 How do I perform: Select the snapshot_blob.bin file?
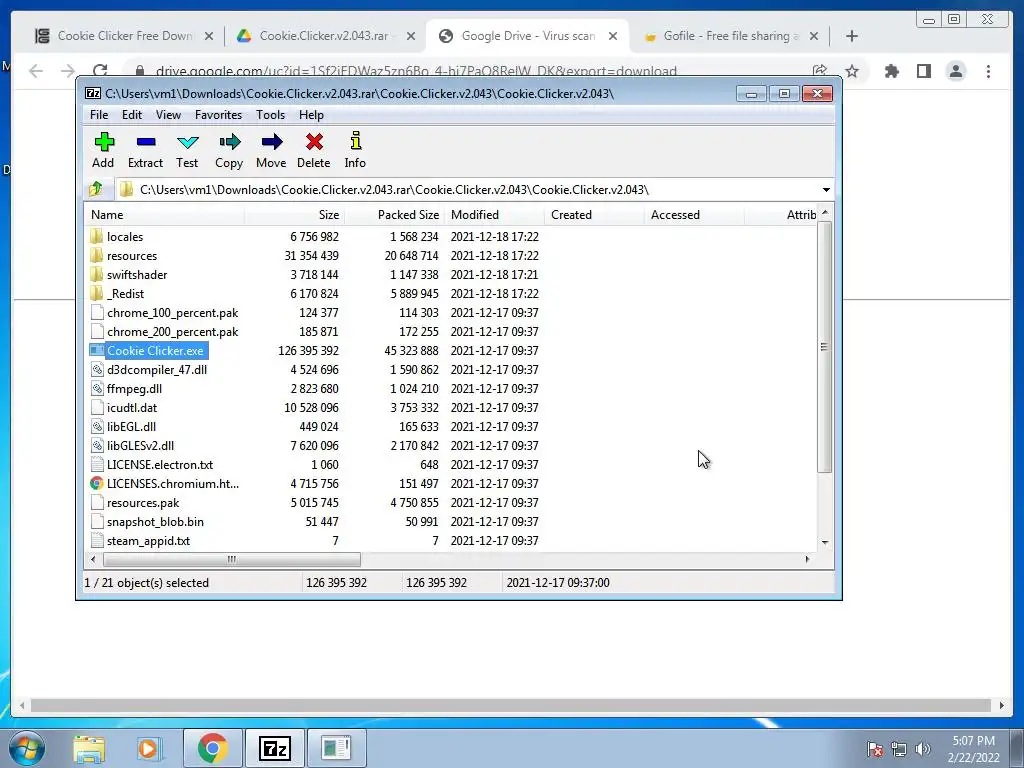point(155,521)
